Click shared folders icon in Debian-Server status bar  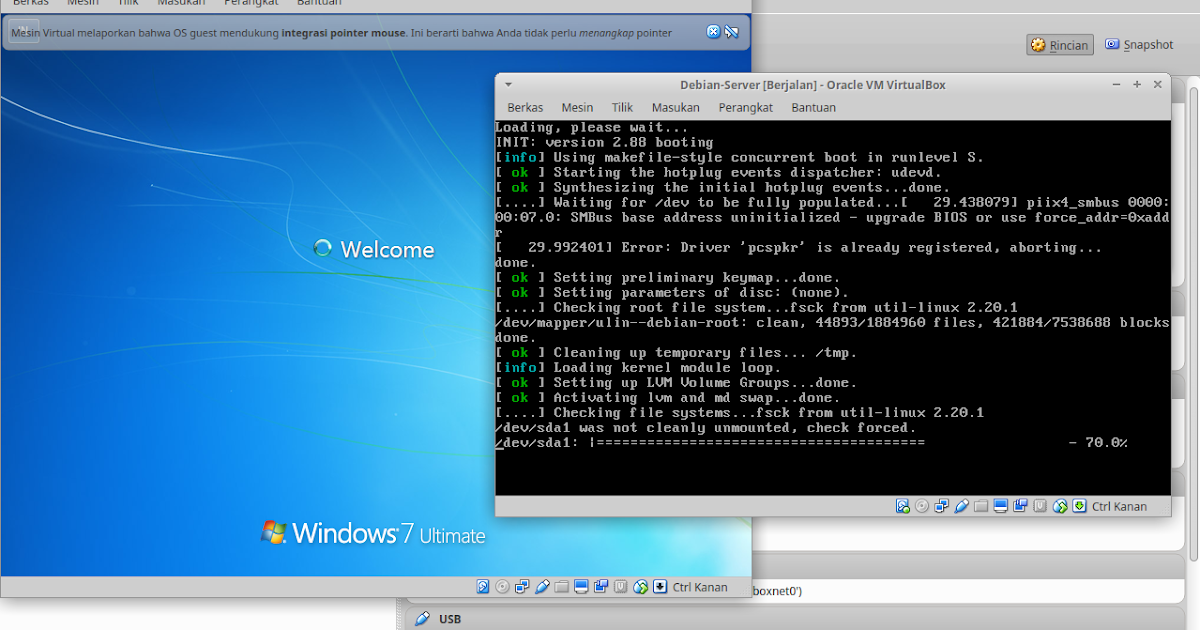(x=981, y=506)
